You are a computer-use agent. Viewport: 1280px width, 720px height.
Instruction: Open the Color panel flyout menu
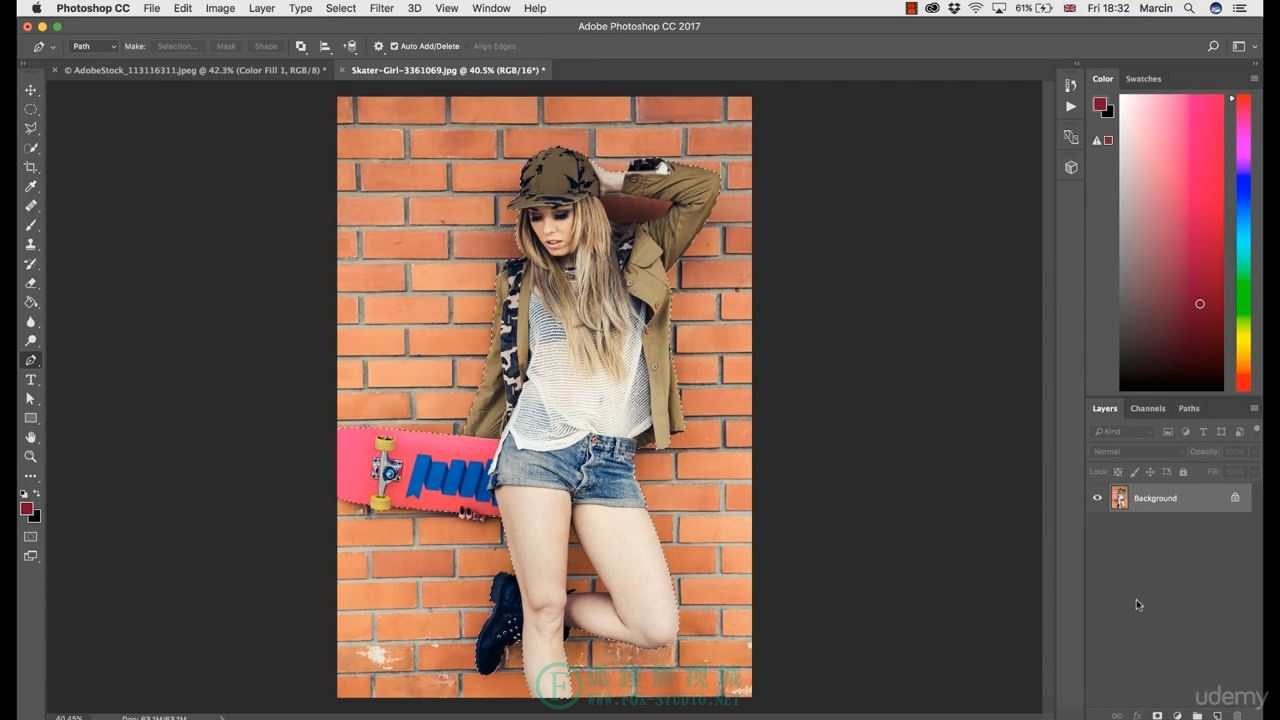(x=1254, y=78)
